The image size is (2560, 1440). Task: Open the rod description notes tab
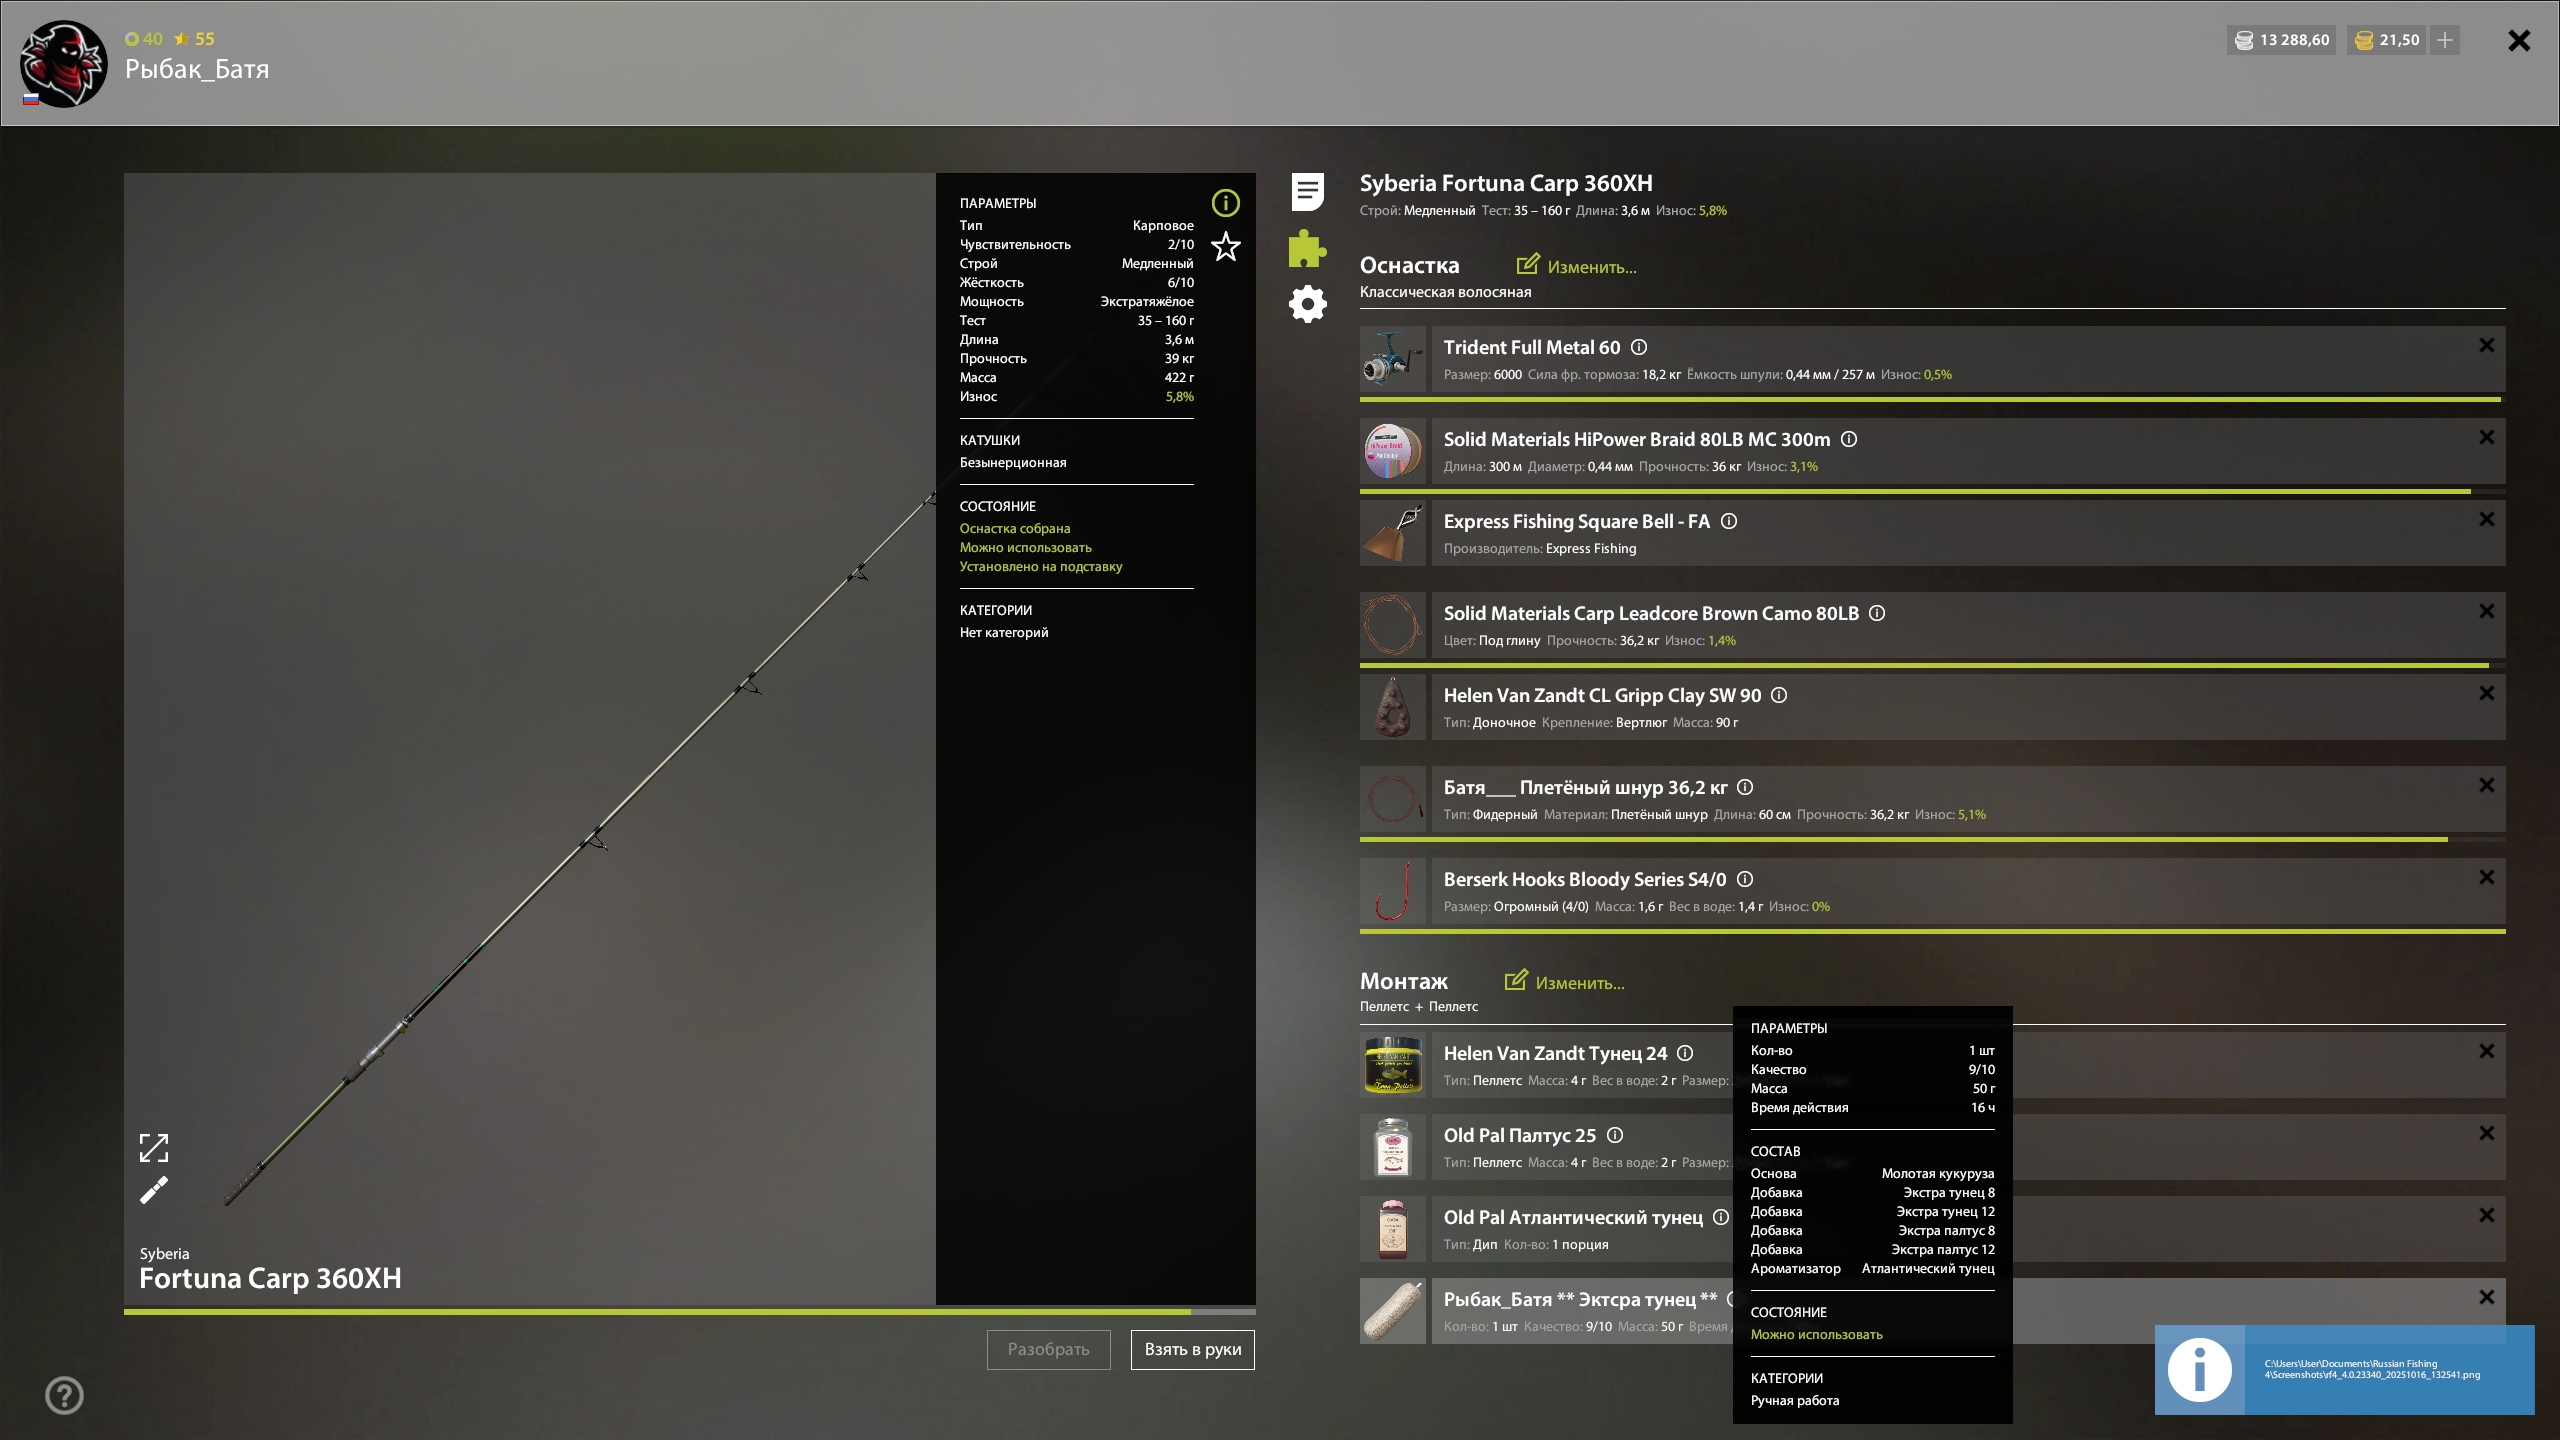point(1307,191)
